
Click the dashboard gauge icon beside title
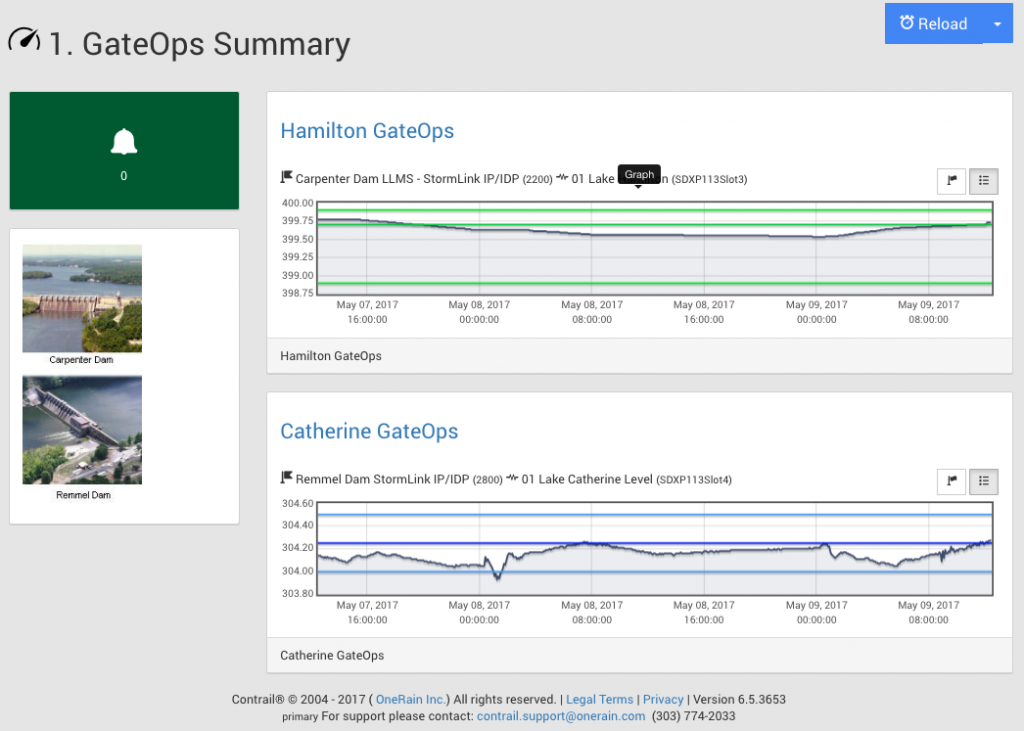pyautogui.click(x=25, y=41)
